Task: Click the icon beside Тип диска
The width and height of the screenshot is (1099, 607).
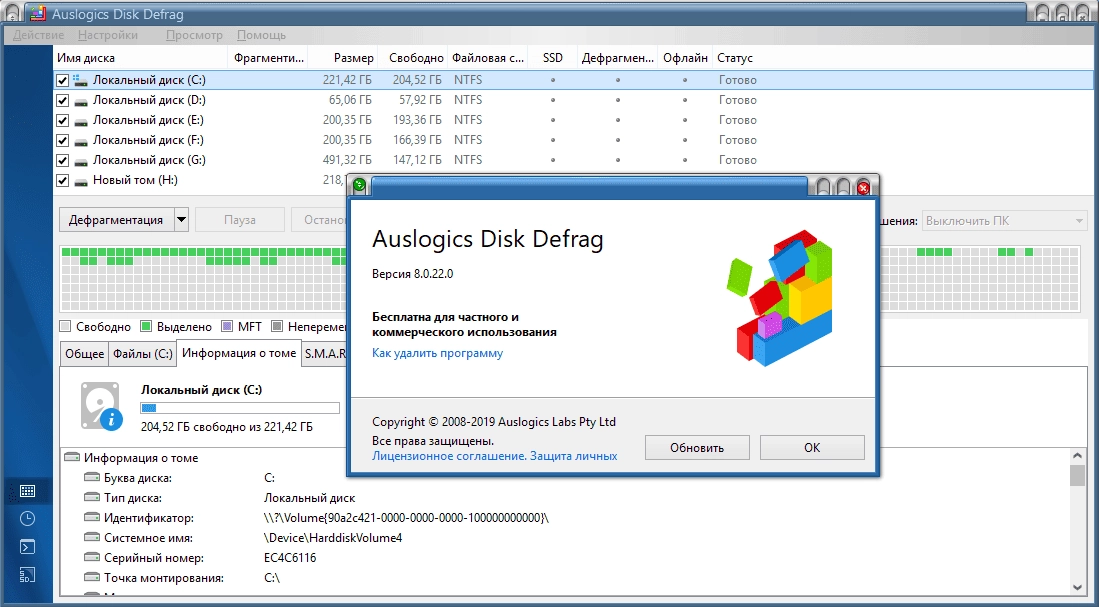Action: click(x=92, y=498)
